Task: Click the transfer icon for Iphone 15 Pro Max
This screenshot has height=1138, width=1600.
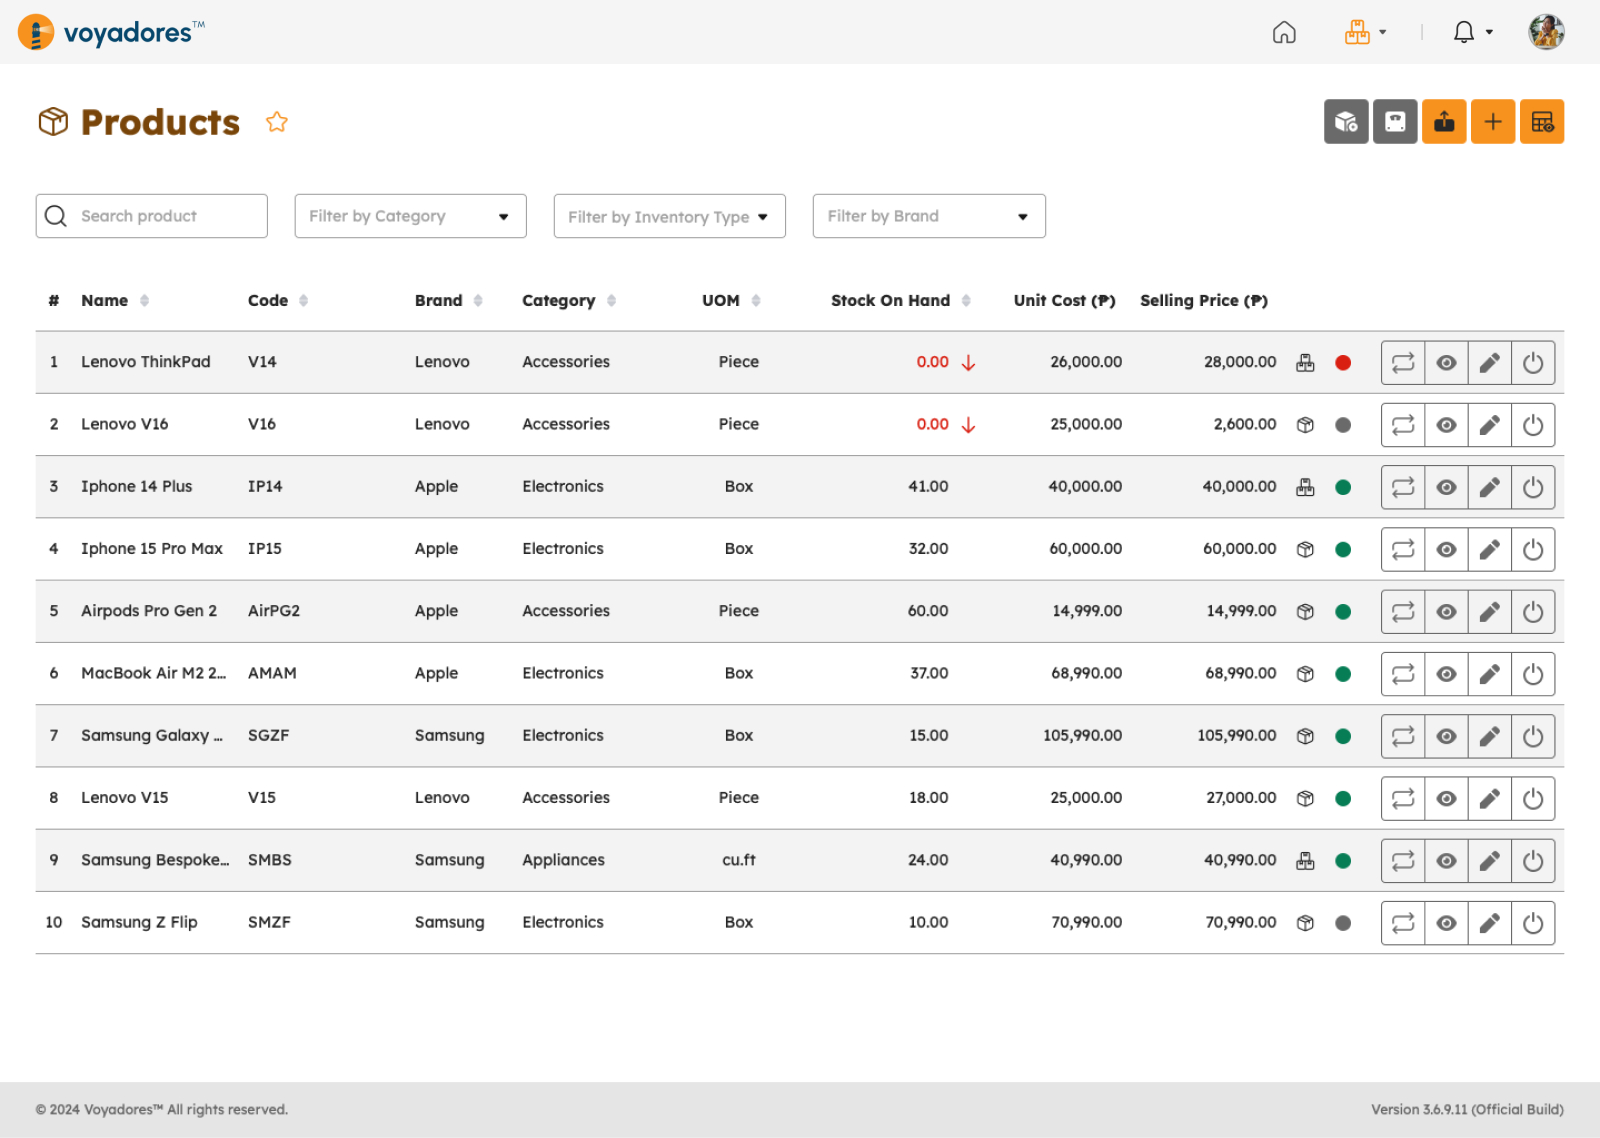Action: click(x=1403, y=549)
